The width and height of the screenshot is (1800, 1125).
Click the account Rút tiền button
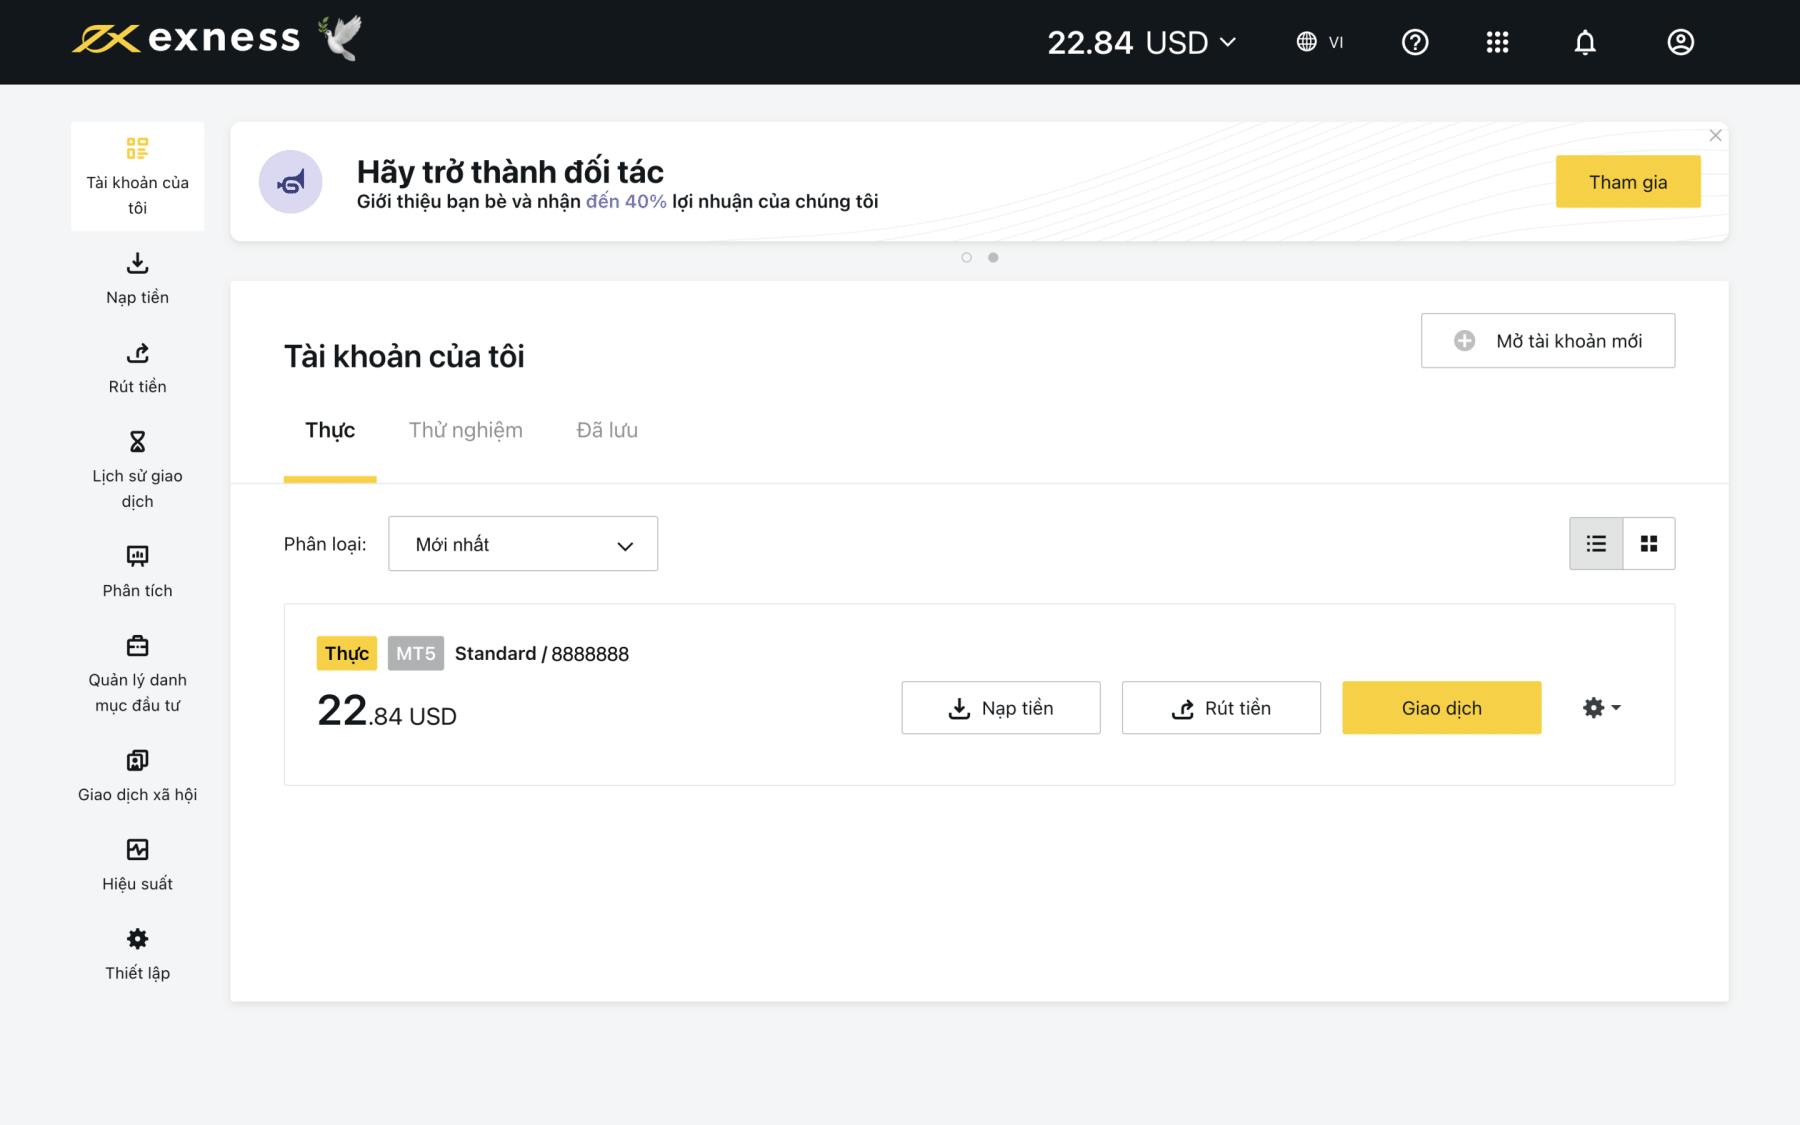click(1221, 708)
